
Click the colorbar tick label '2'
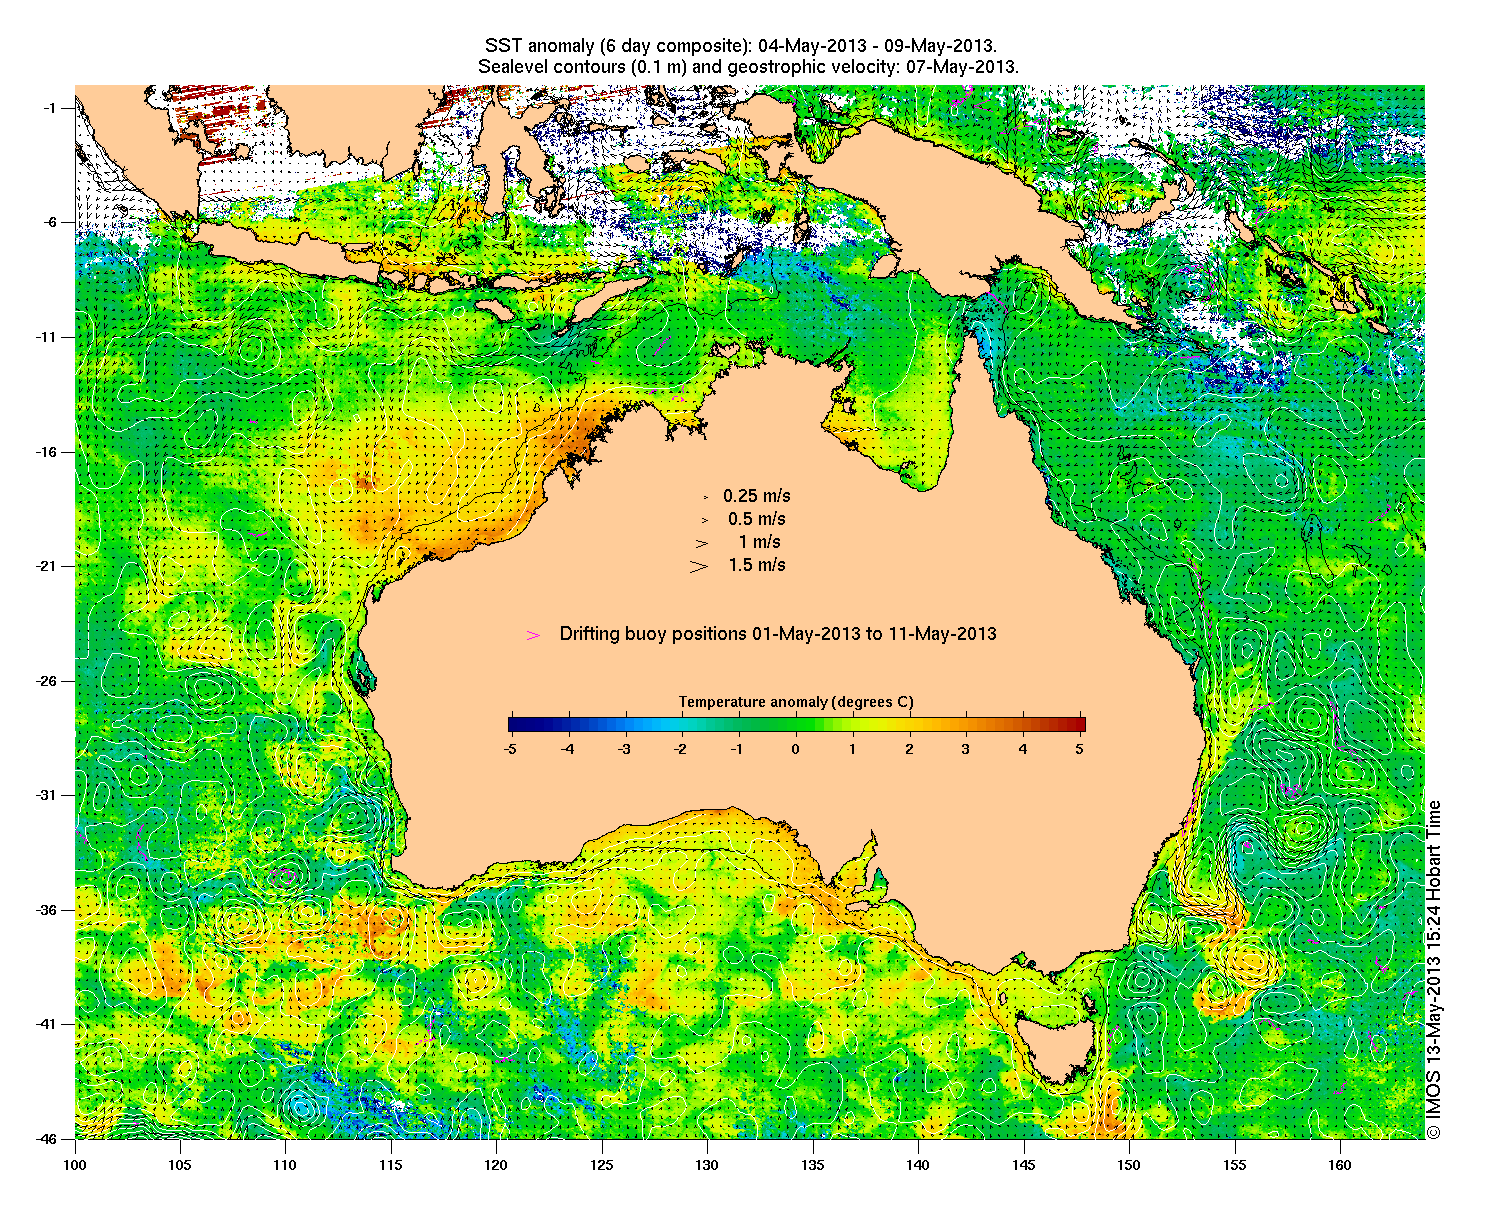click(x=909, y=748)
